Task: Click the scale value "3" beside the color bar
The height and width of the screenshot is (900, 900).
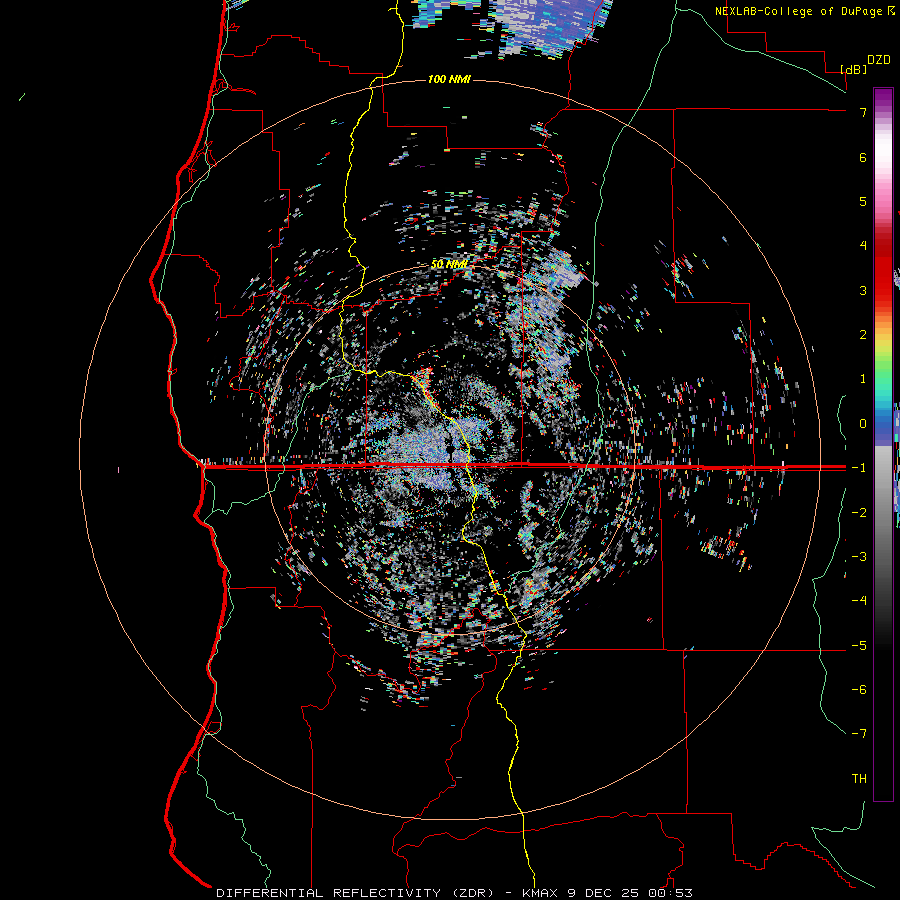Action: [x=863, y=290]
